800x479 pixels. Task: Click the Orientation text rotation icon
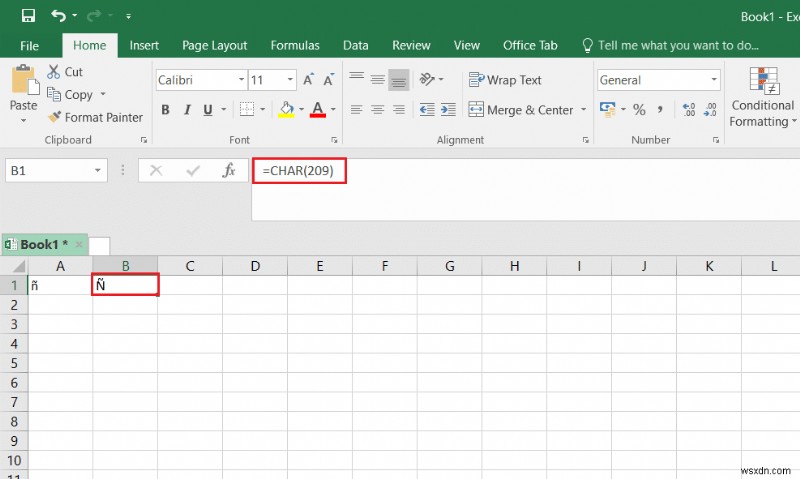click(427, 80)
